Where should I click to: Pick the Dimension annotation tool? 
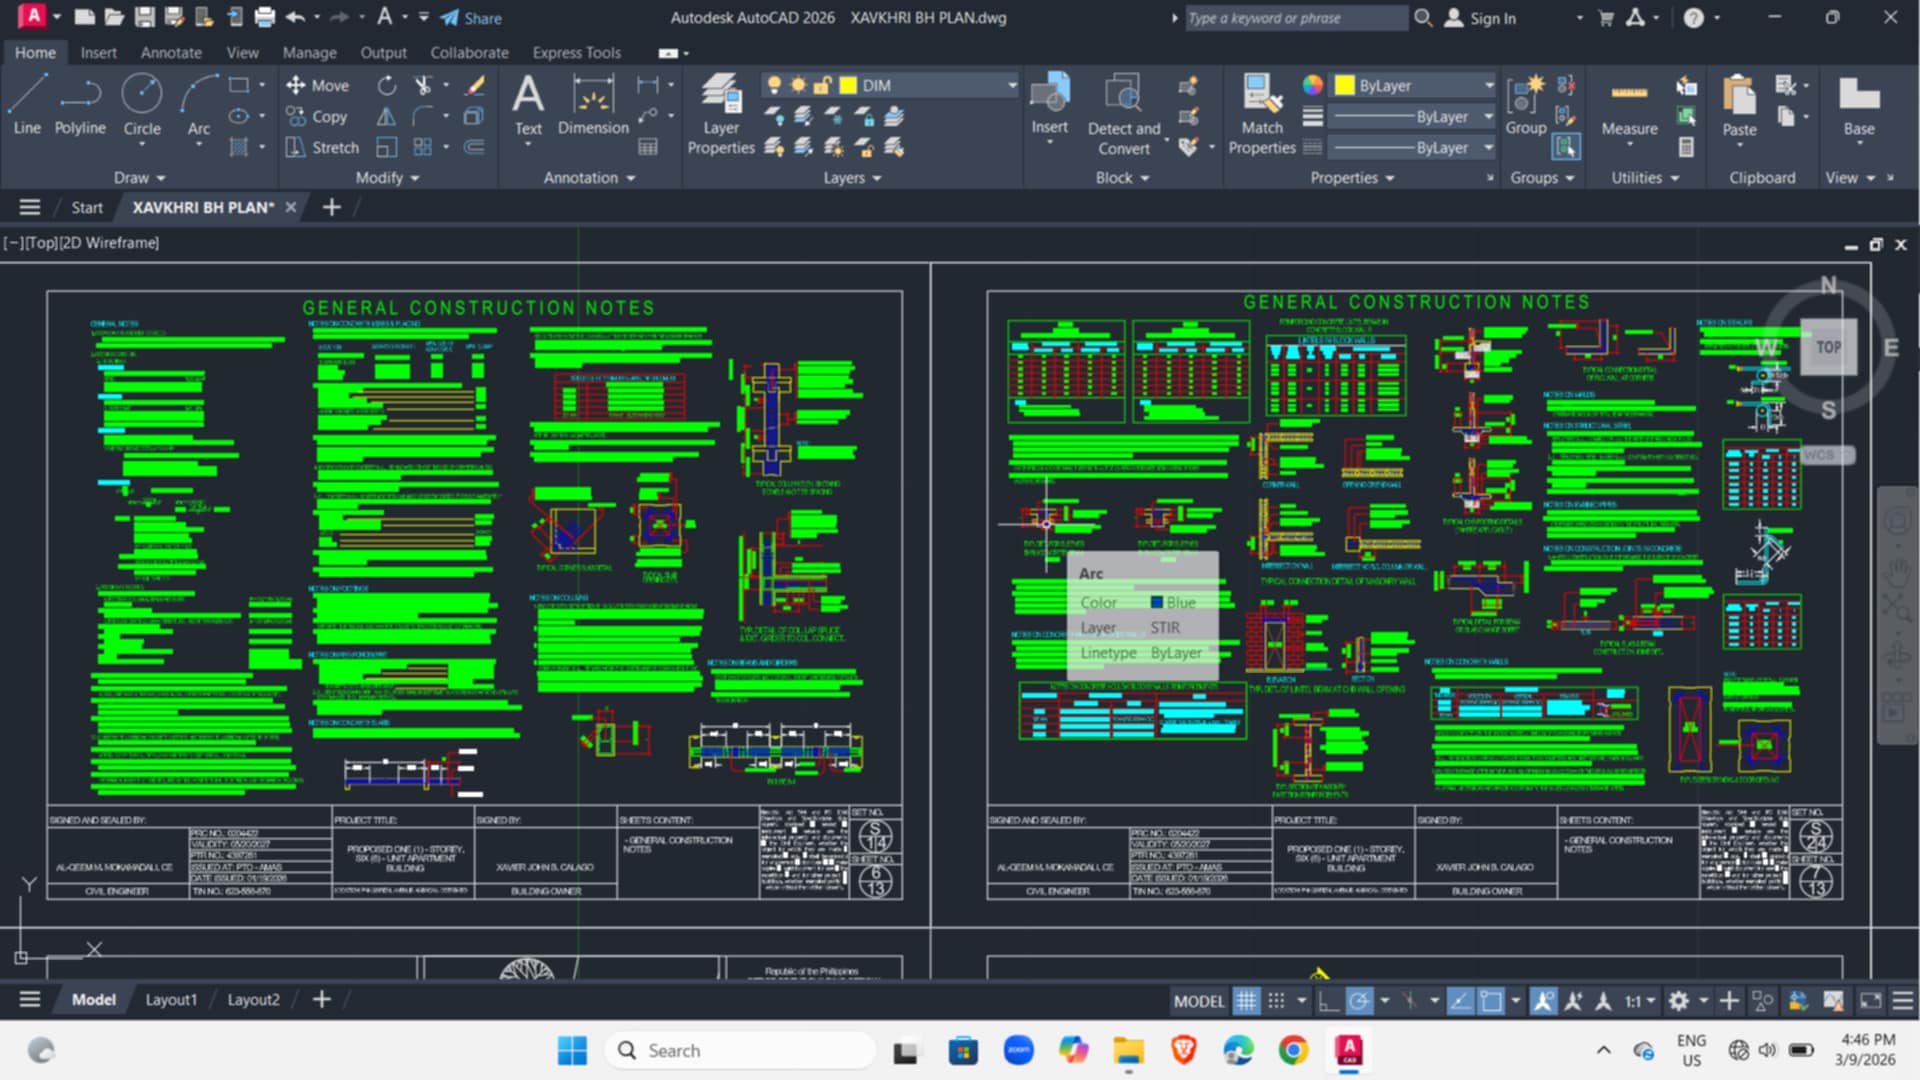pos(593,104)
